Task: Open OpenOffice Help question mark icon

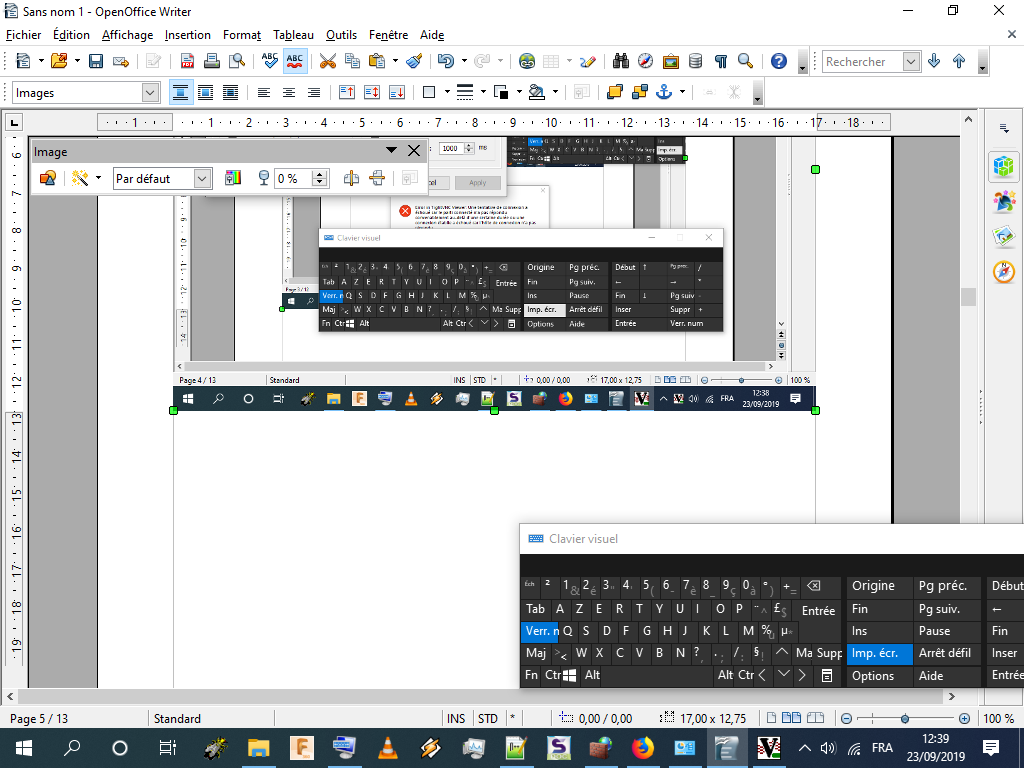Action: coord(778,61)
